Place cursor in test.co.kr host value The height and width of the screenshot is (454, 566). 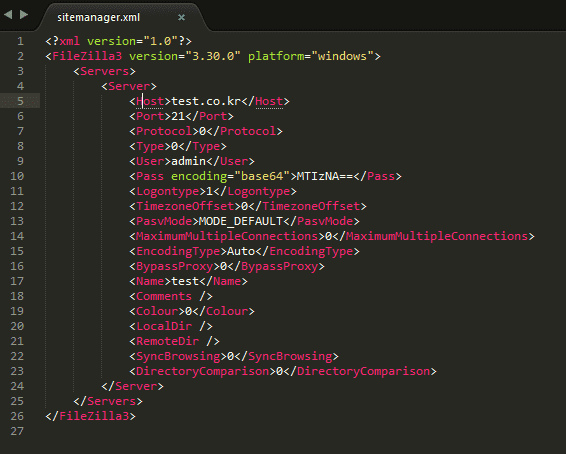pos(206,101)
